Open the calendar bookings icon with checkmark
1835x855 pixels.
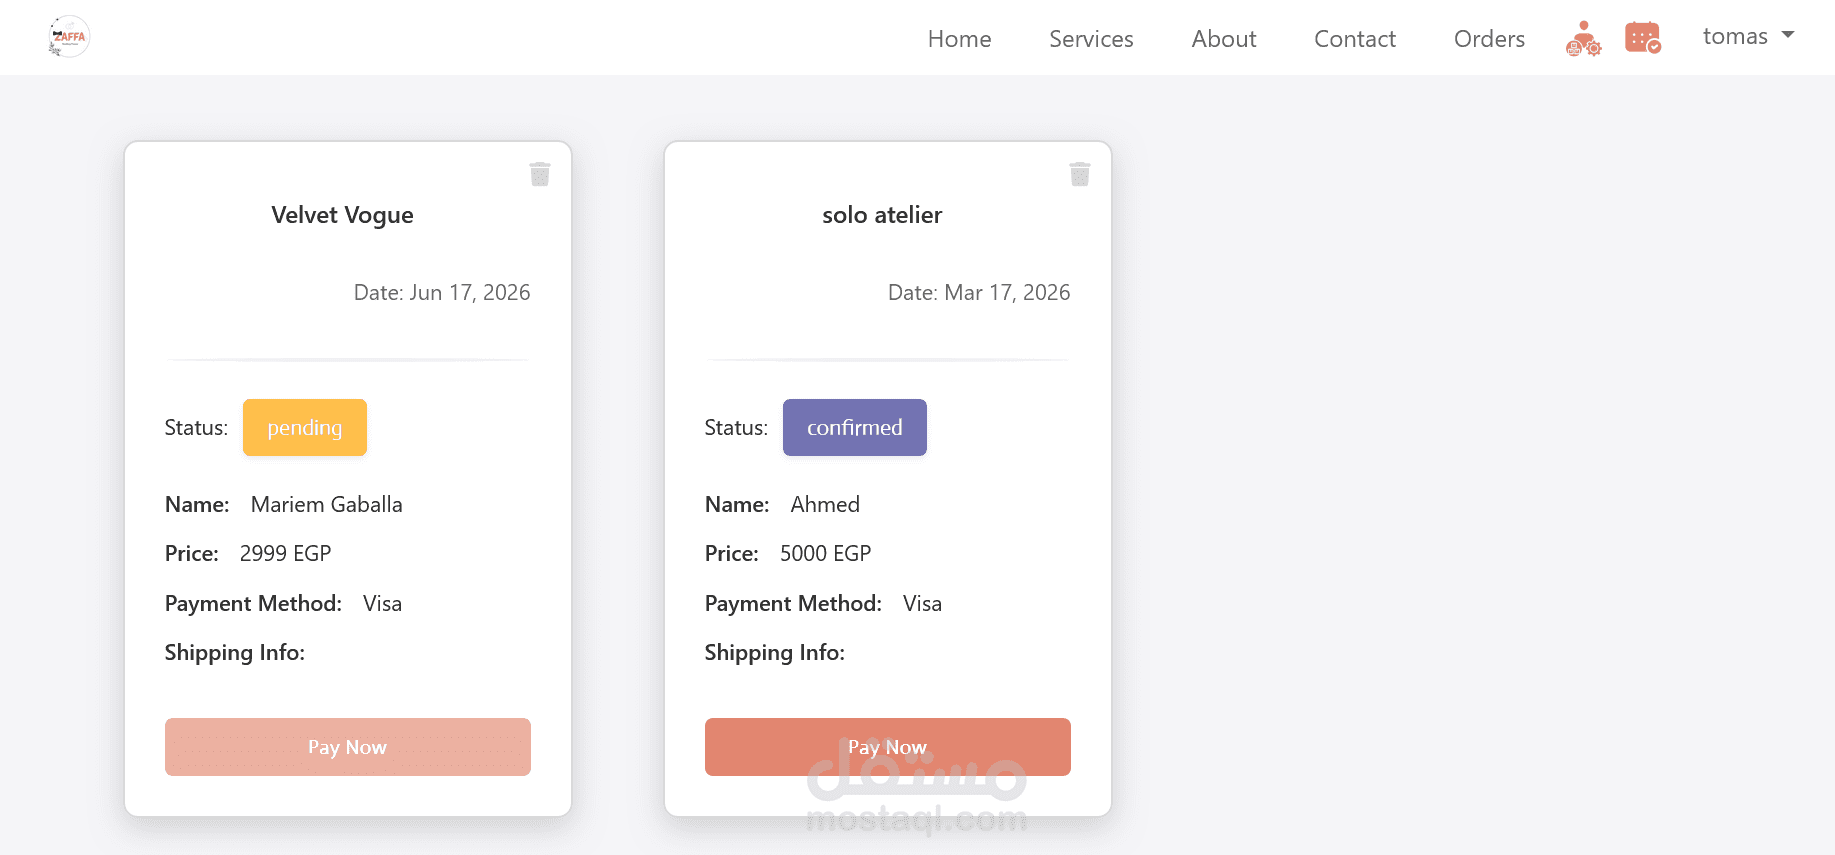(1642, 38)
